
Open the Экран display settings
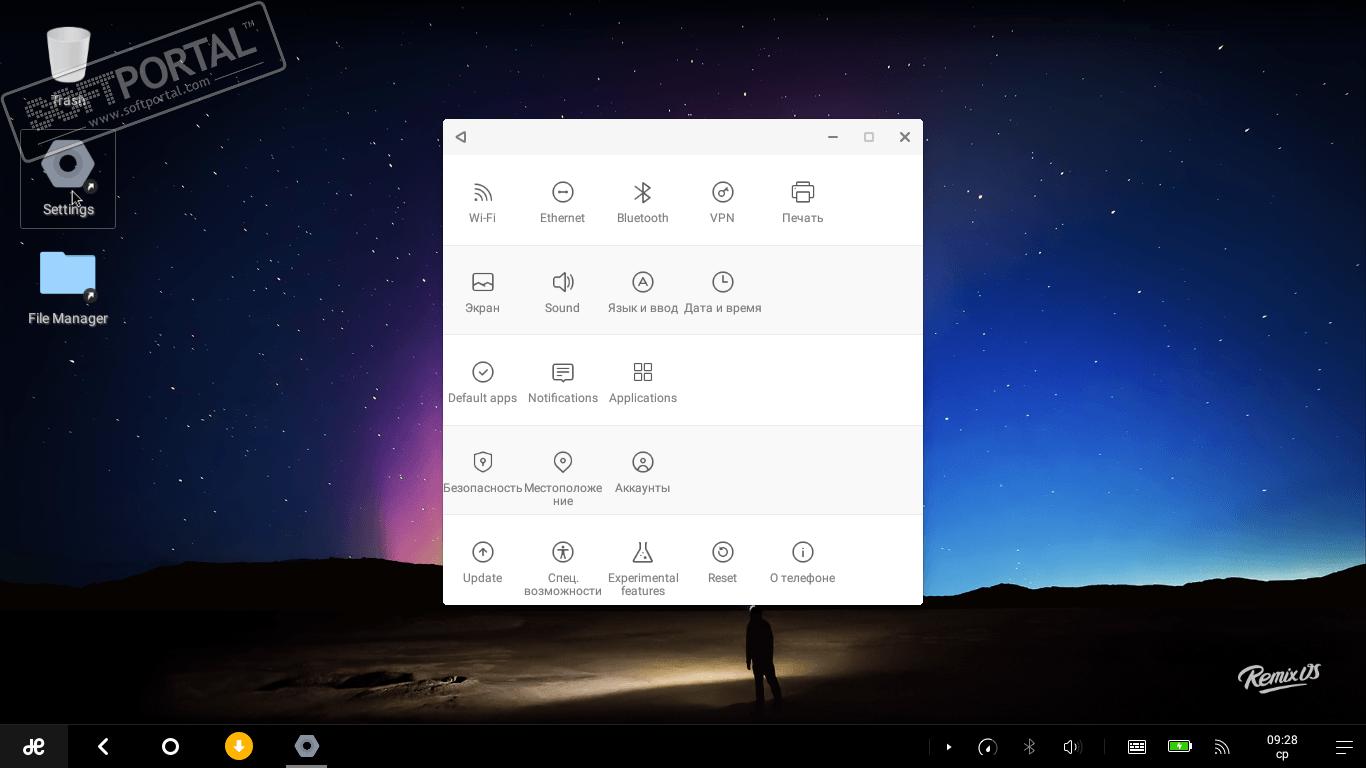[x=482, y=292]
